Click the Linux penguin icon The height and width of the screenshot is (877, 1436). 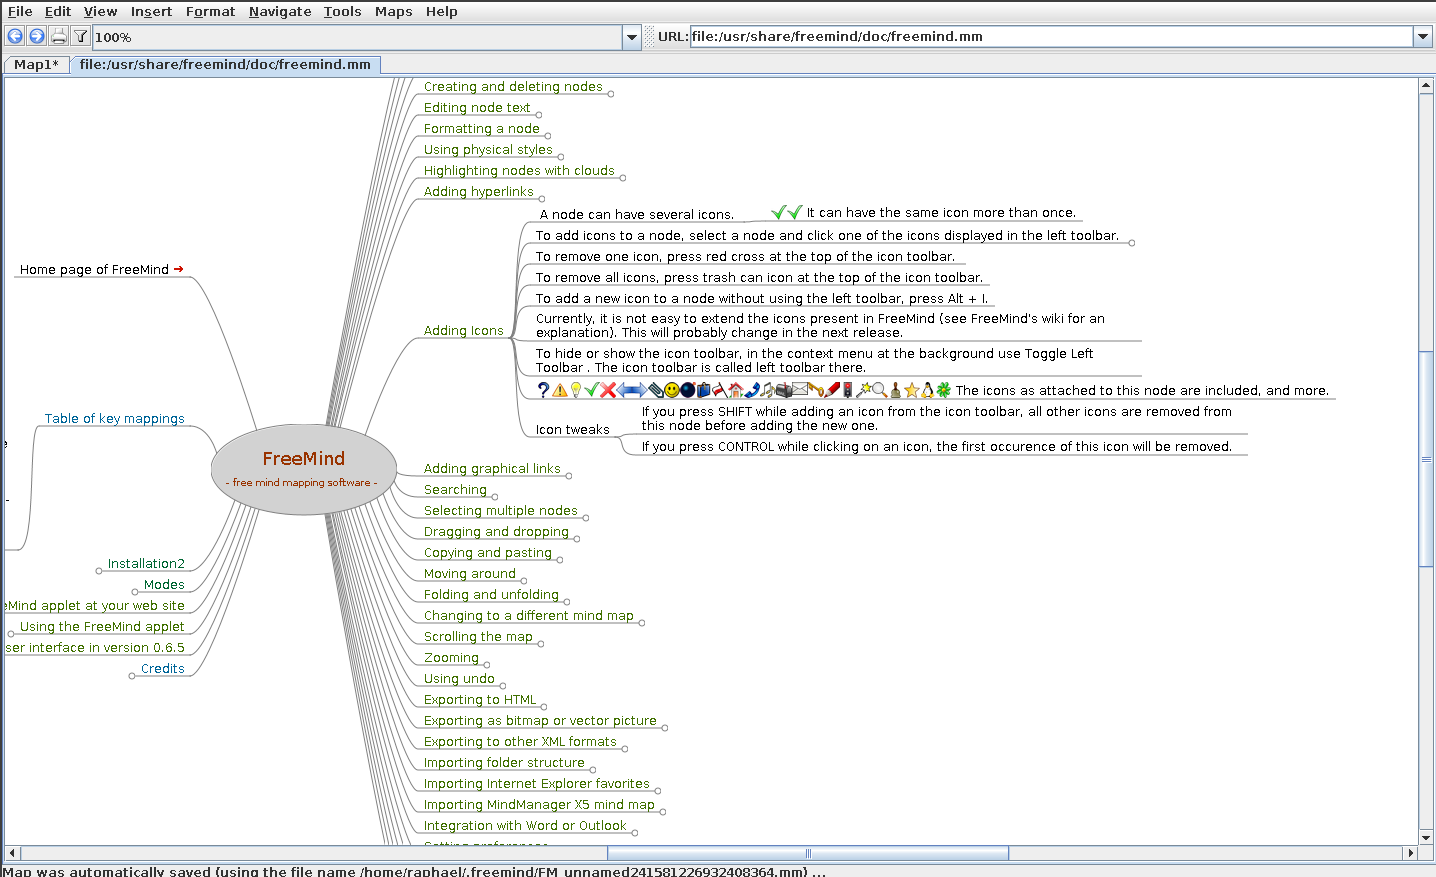click(928, 390)
